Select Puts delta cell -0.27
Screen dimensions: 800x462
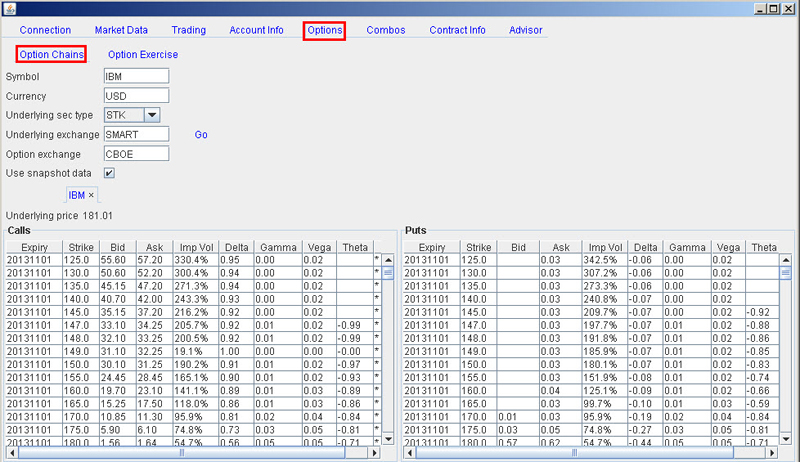[645, 430]
